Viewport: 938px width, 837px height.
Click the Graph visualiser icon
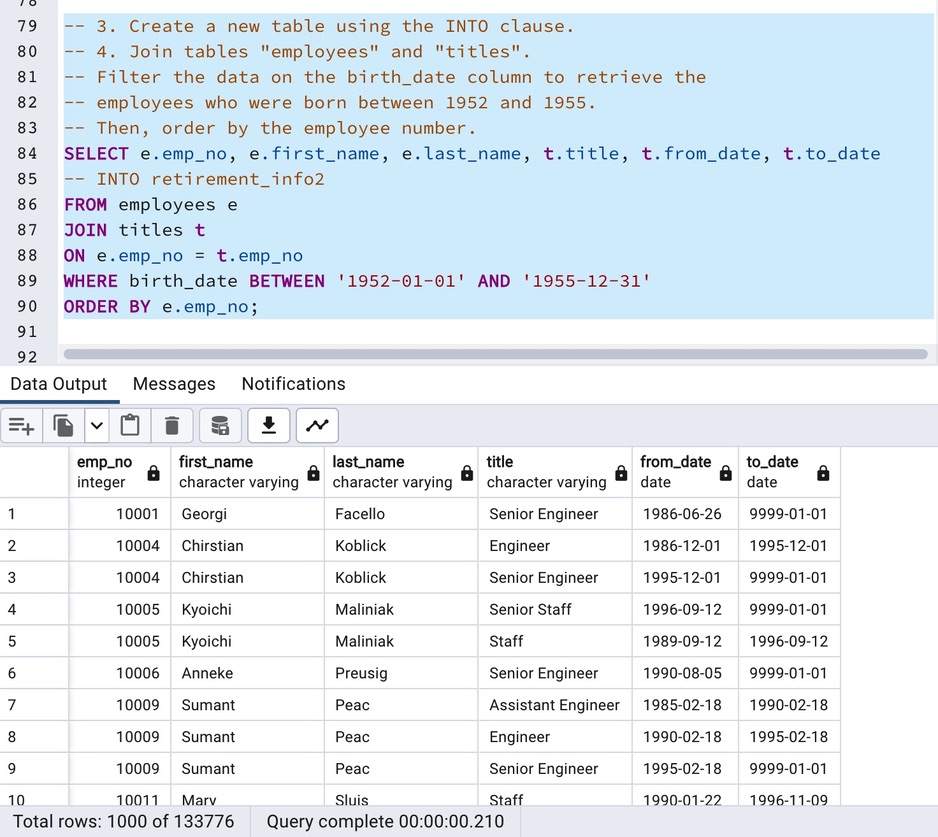[317, 426]
